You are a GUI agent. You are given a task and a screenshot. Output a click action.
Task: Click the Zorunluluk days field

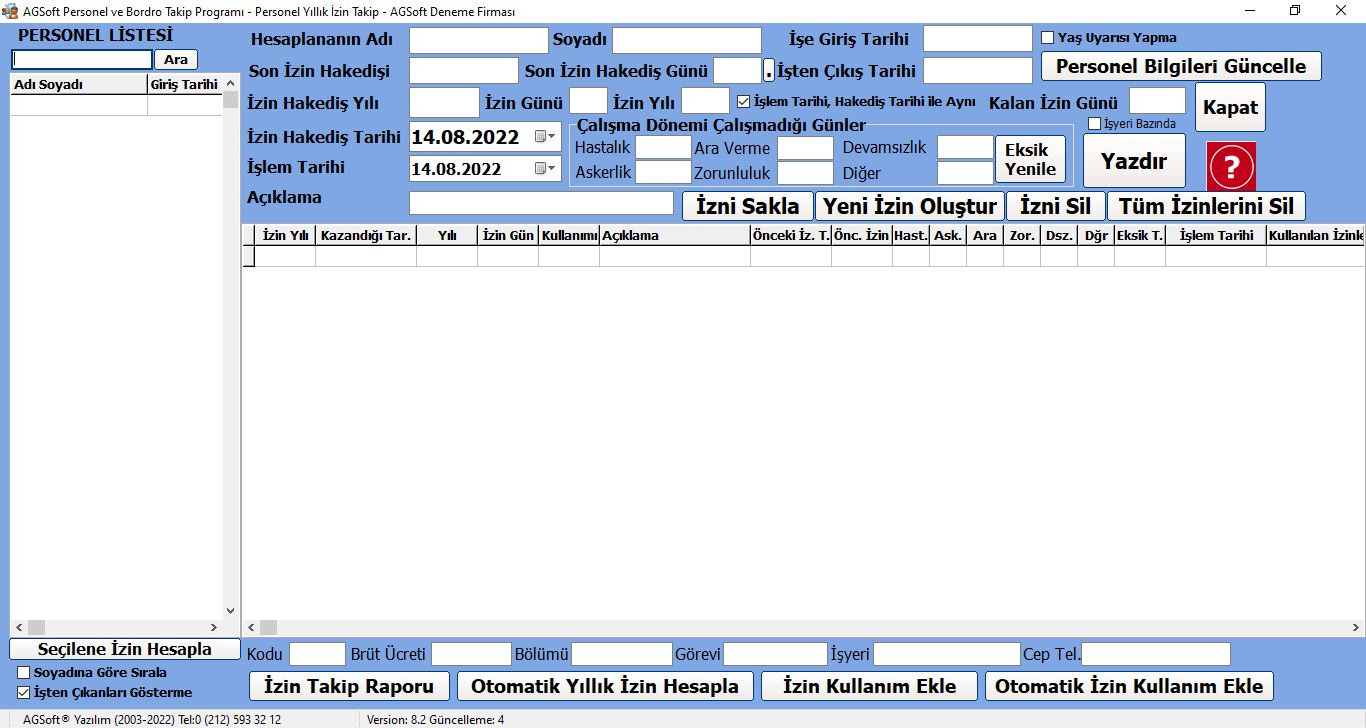[x=805, y=173]
